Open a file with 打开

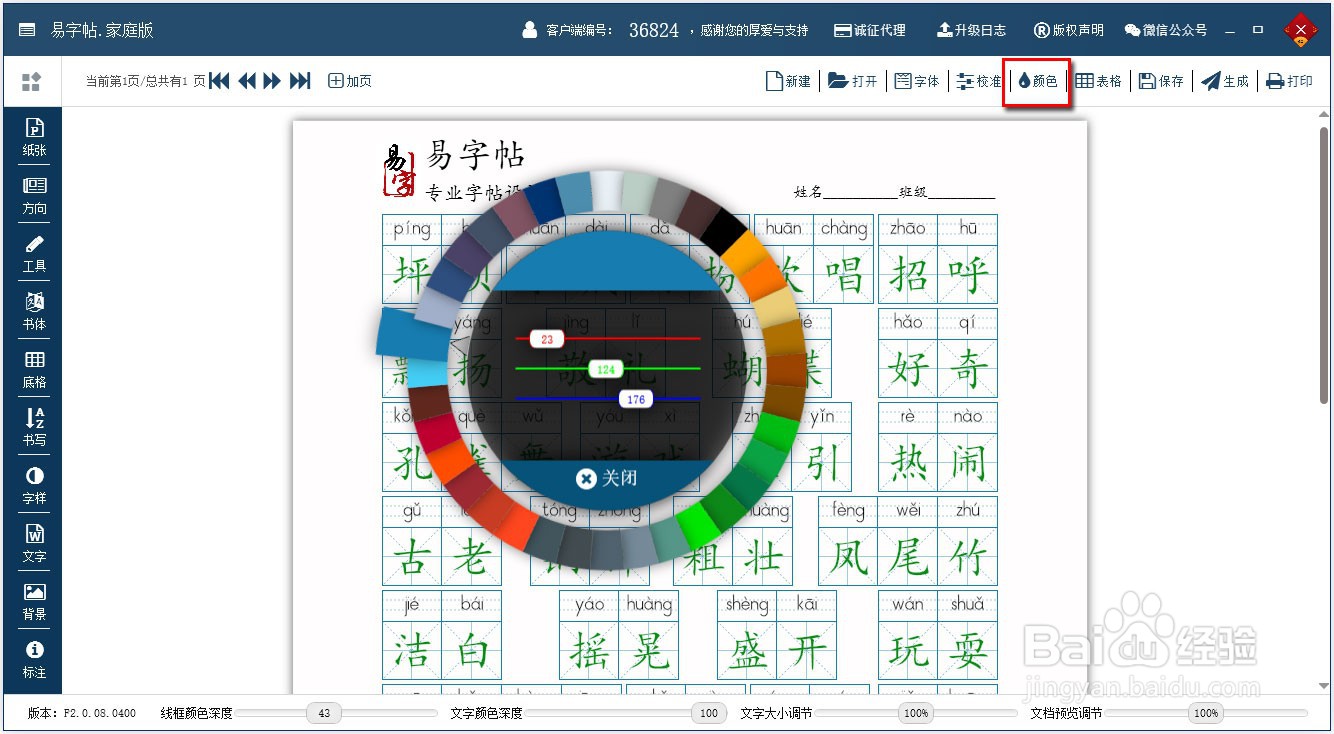point(853,81)
